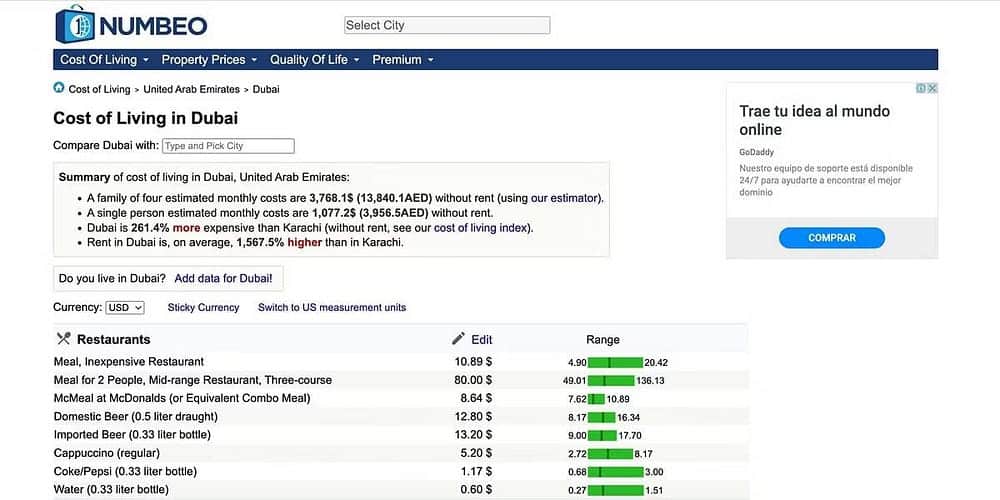Click United Arab Emirates breadcrumb link
Viewport: 1000px width, 500px height.
(191, 89)
